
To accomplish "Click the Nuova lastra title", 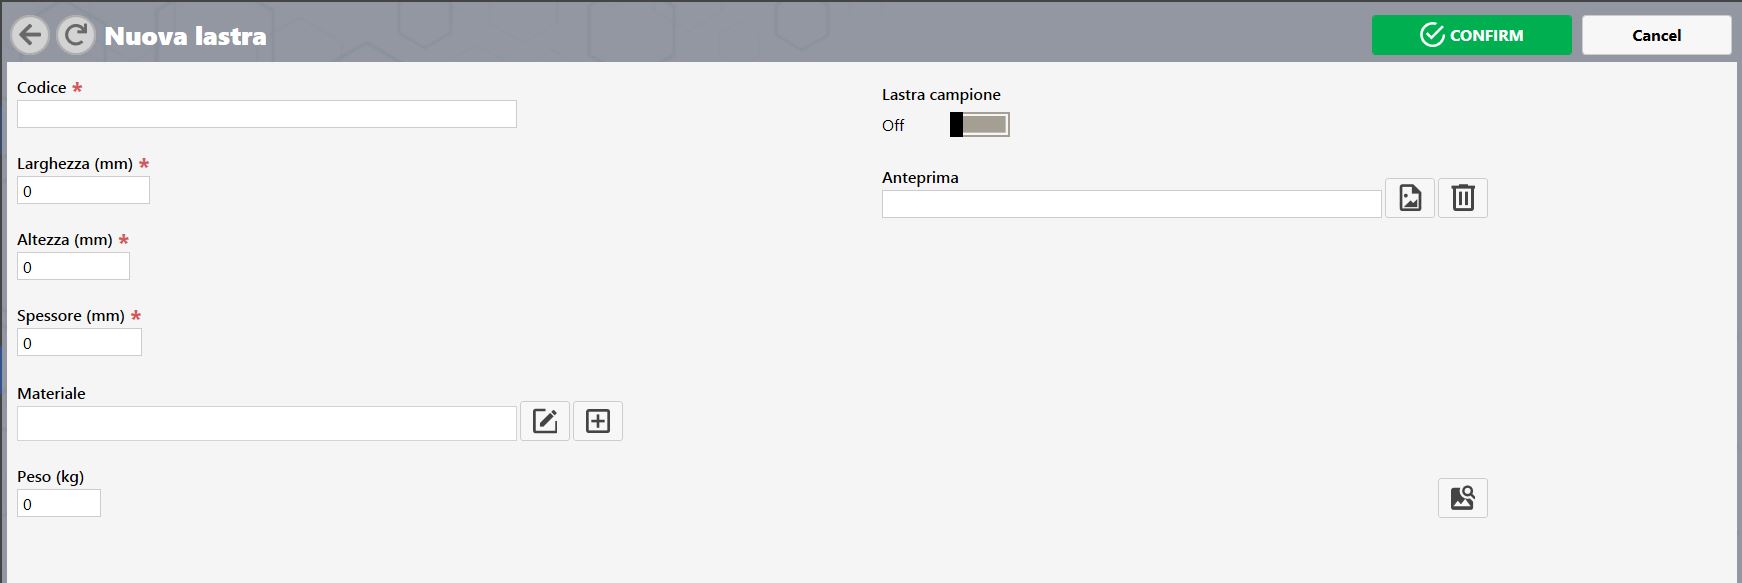I will tap(186, 36).
